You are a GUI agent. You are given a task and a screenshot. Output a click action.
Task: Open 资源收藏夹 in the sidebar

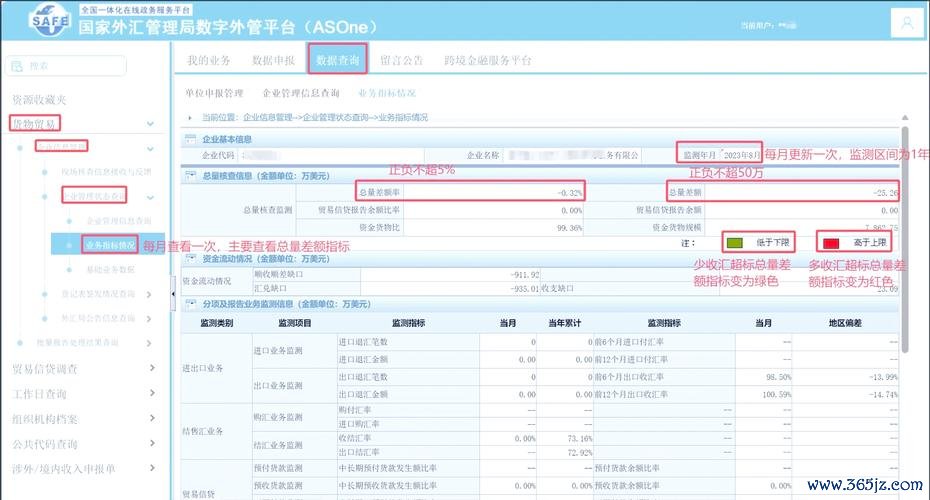pos(39,100)
